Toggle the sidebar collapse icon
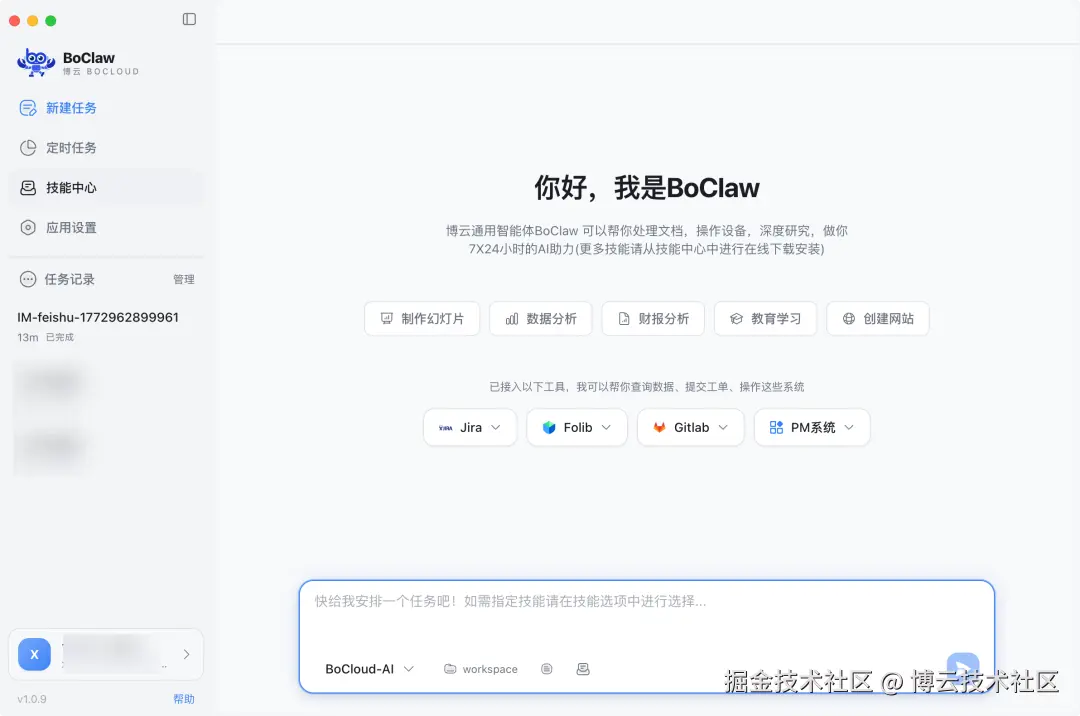Screen dimensions: 1080x716 pyautogui.click(x=189, y=19)
